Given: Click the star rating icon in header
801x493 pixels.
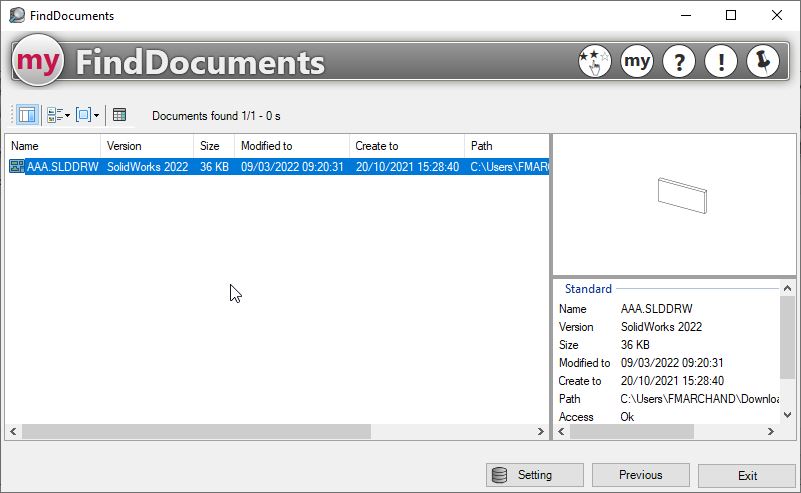Looking at the screenshot, I should (595, 62).
